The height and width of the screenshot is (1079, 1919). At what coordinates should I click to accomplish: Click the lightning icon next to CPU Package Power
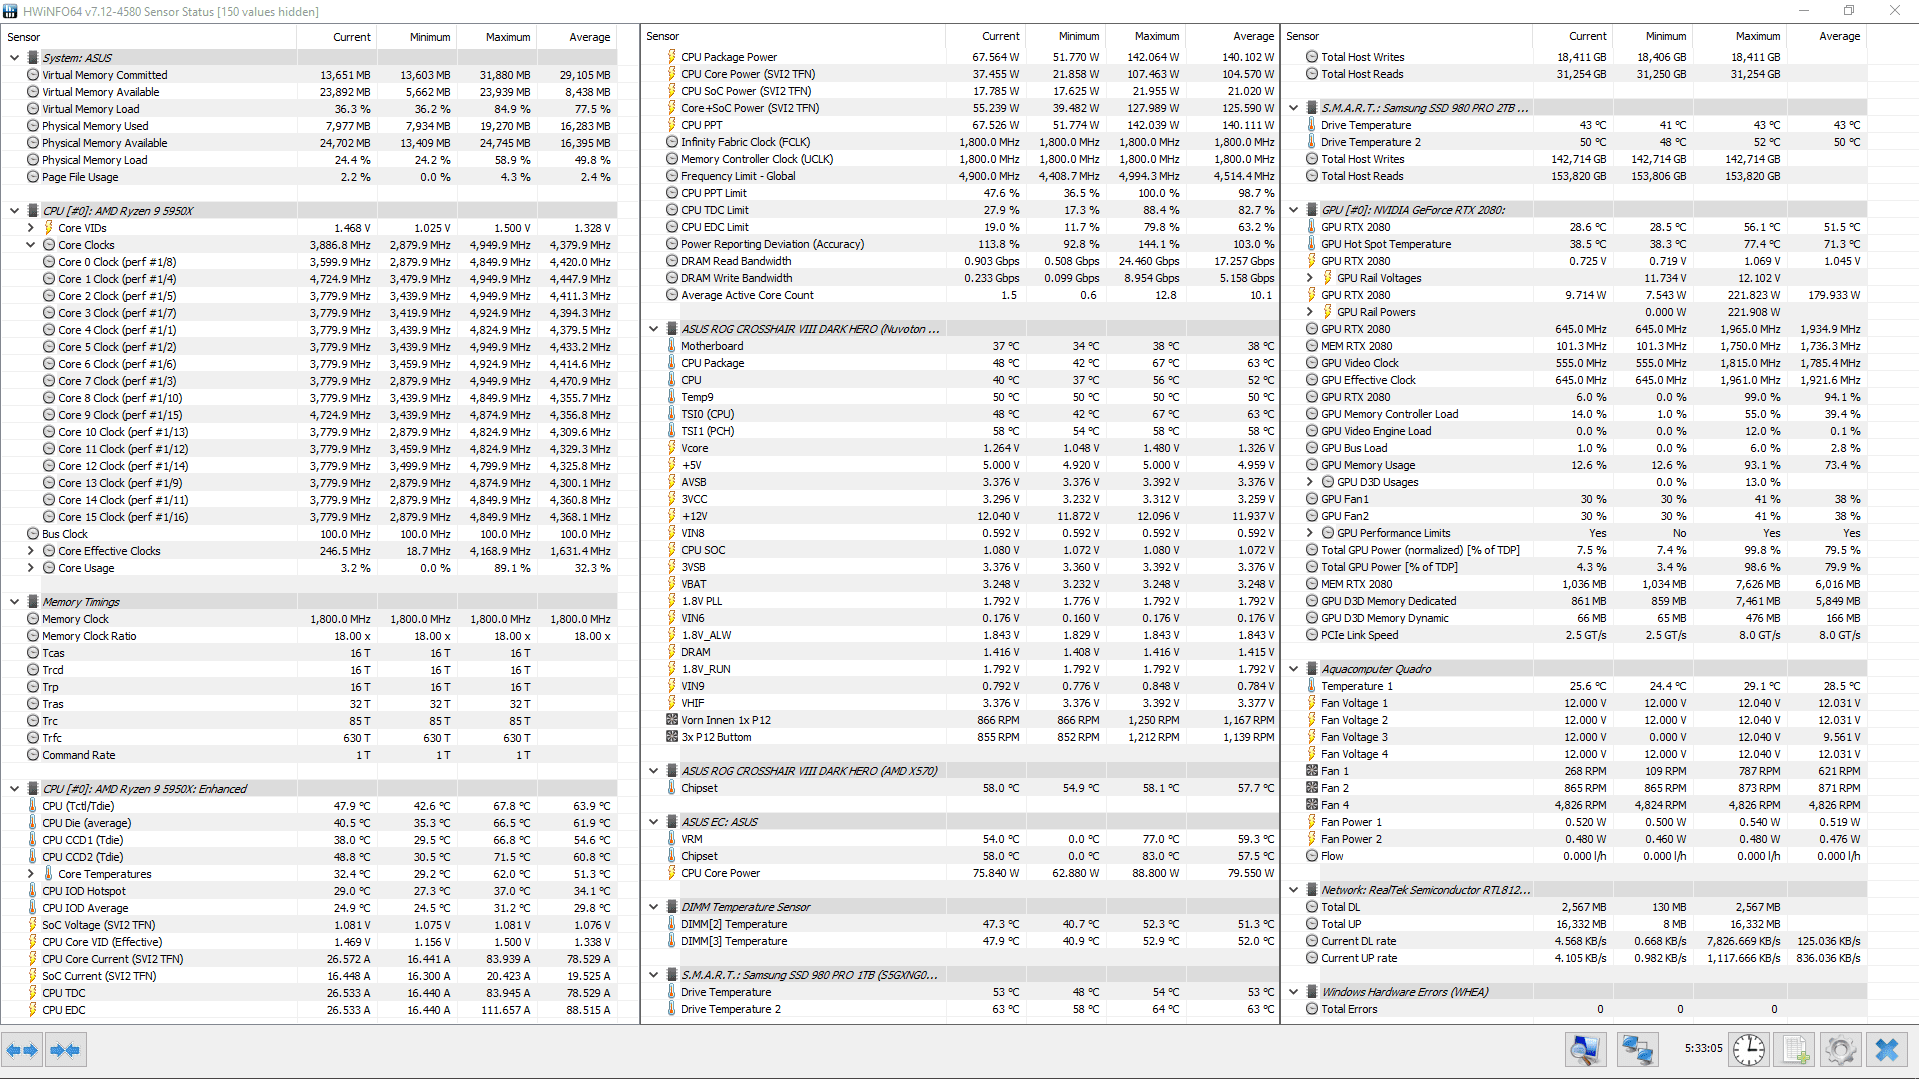pyautogui.click(x=672, y=57)
